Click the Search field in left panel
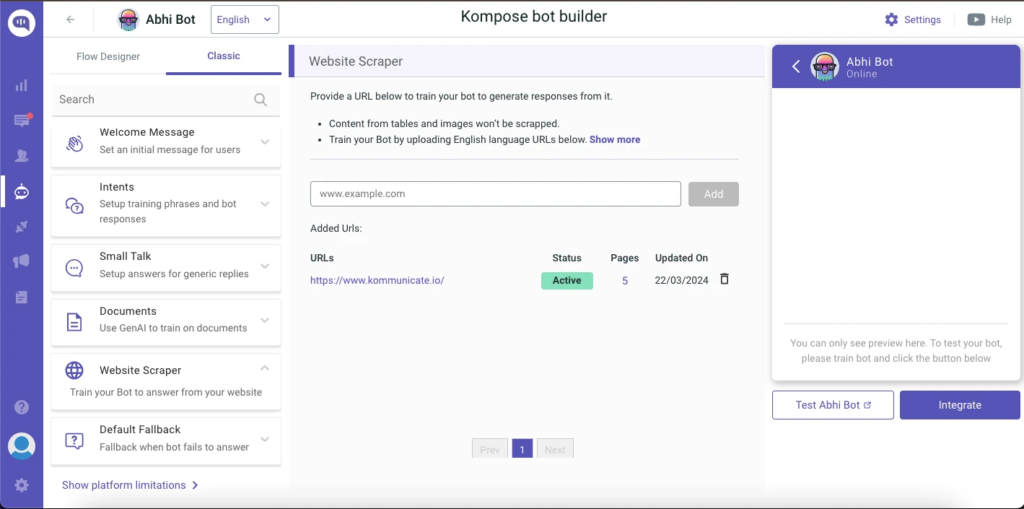 [x=165, y=99]
